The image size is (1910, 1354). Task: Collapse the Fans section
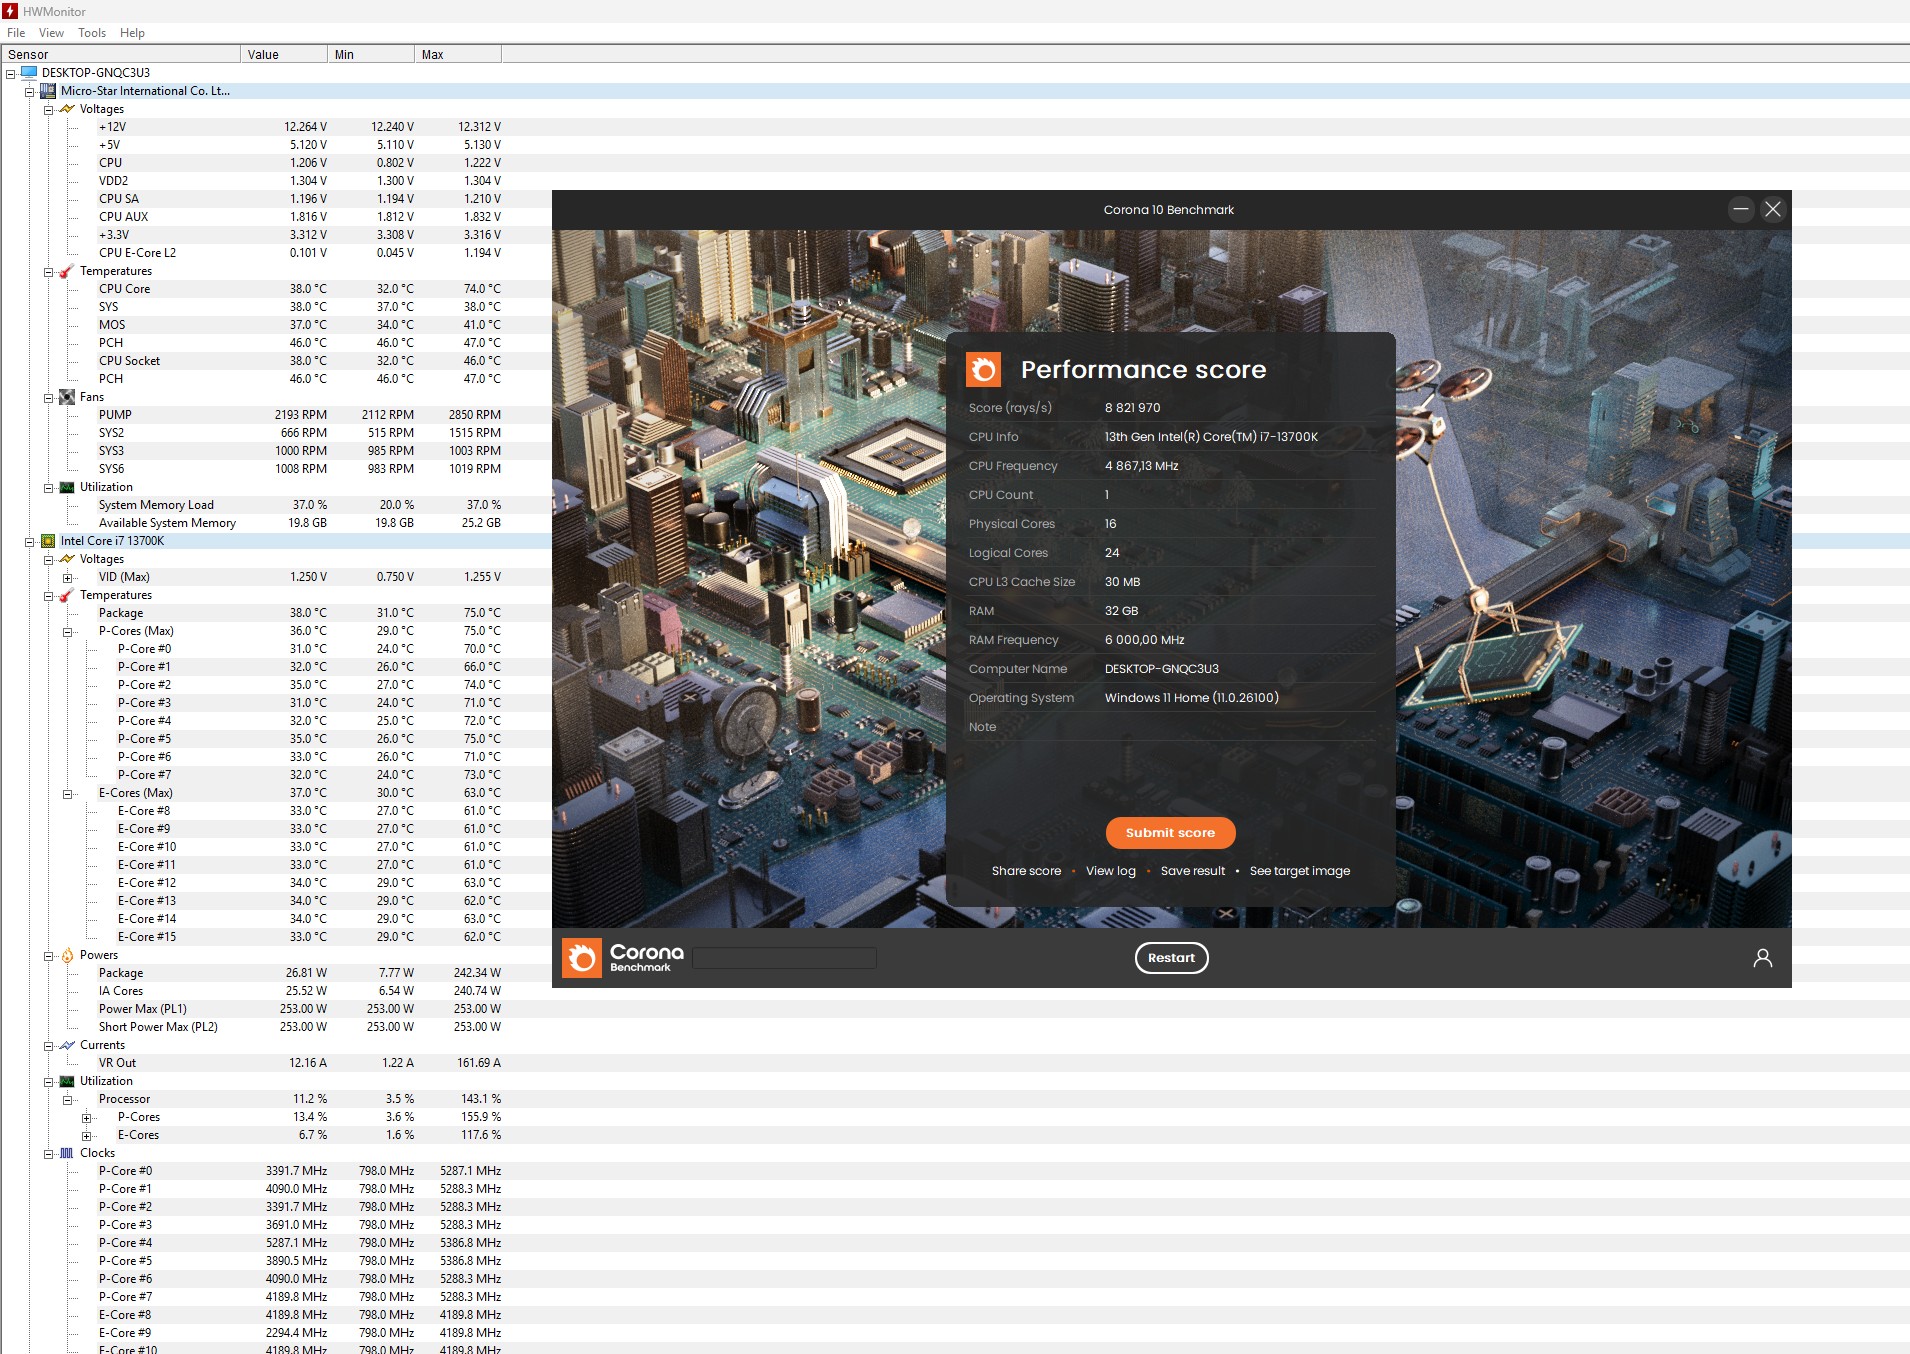click(x=48, y=397)
